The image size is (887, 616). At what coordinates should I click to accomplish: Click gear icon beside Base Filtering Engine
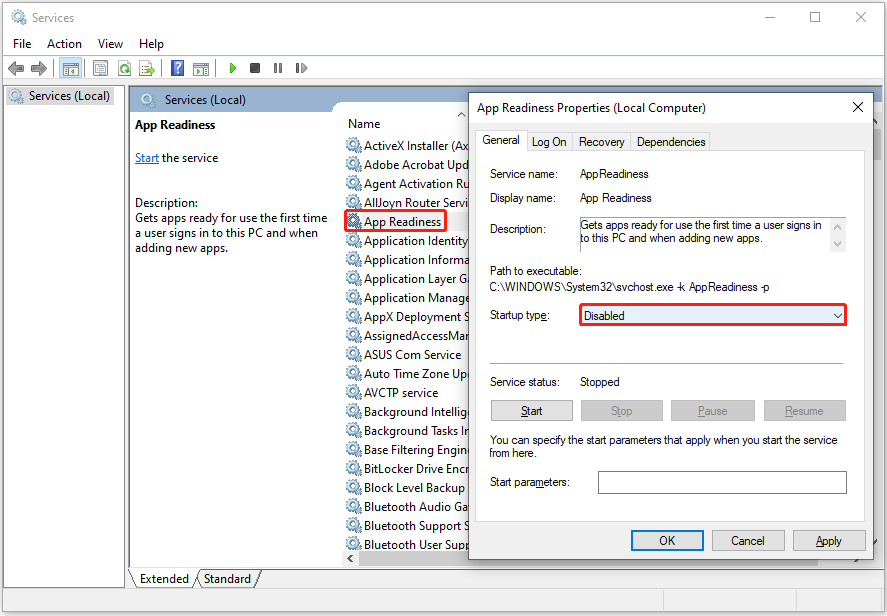[x=354, y=450]
